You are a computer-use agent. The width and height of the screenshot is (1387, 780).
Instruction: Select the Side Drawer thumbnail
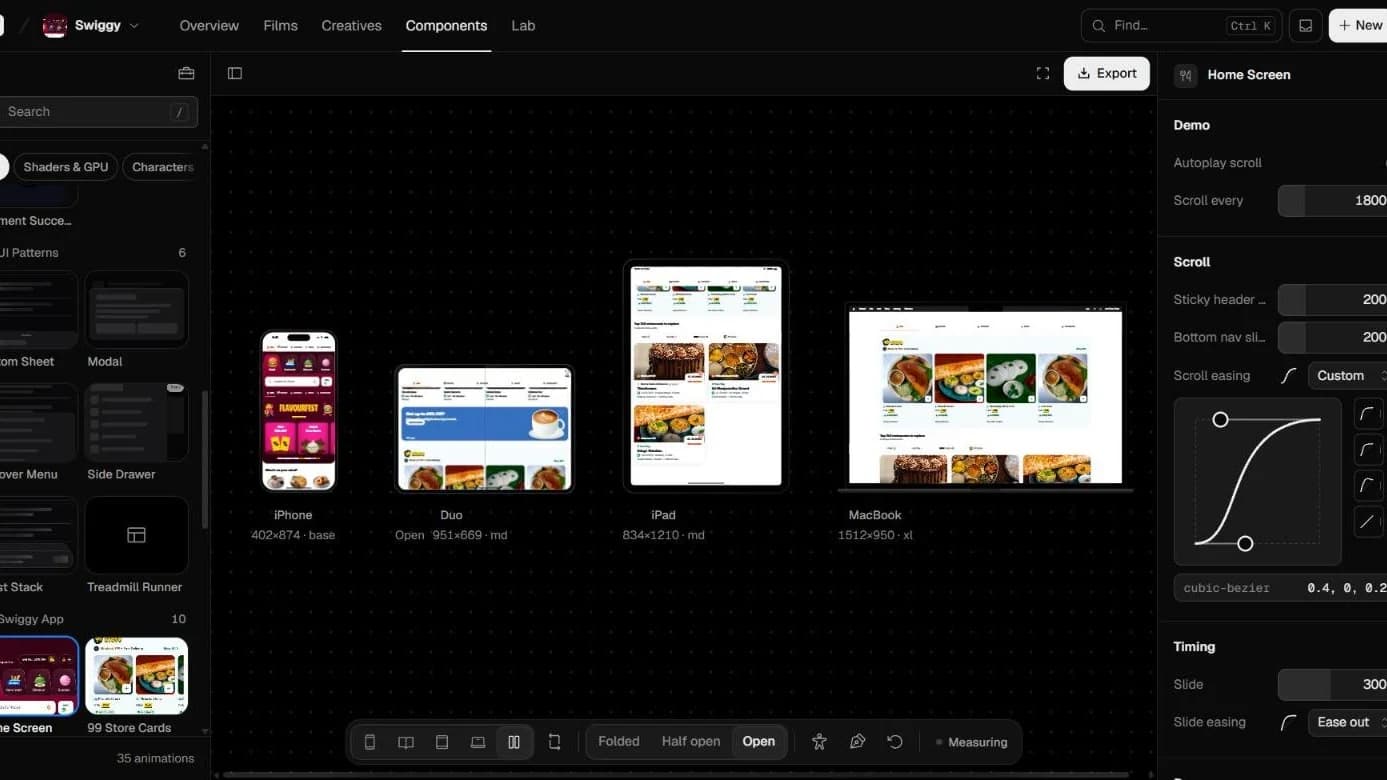[137, 422]
